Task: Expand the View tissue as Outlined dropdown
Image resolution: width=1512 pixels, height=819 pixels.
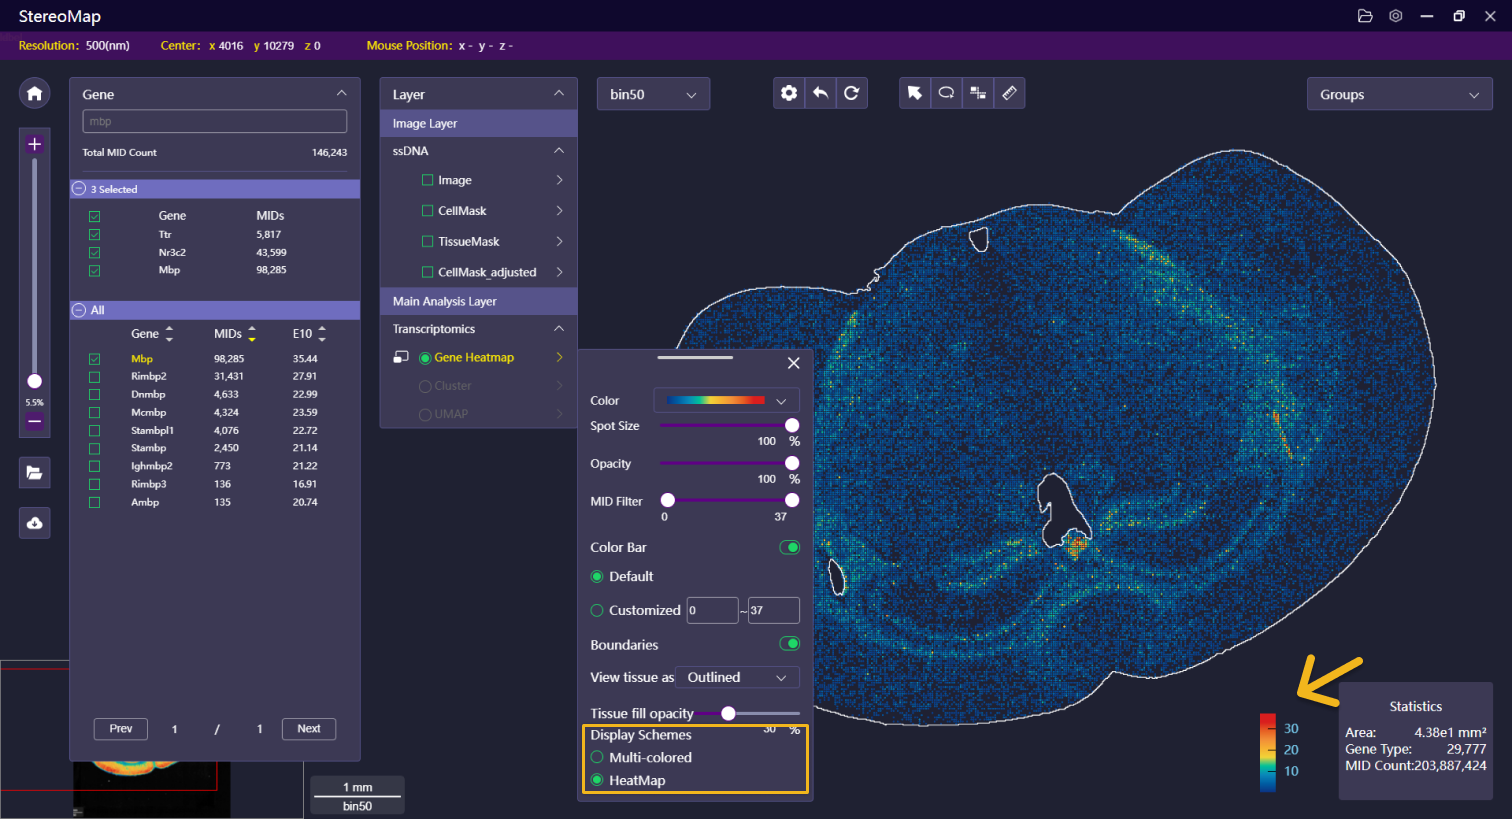Action: (737, 677)
